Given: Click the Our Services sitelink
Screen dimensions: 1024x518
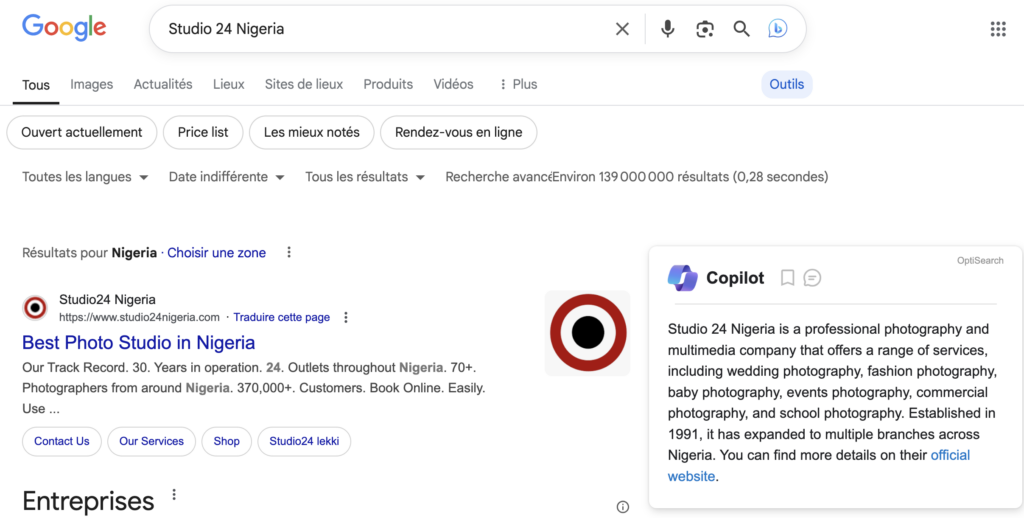Looking at the screenshot, I should pos(152,442).
